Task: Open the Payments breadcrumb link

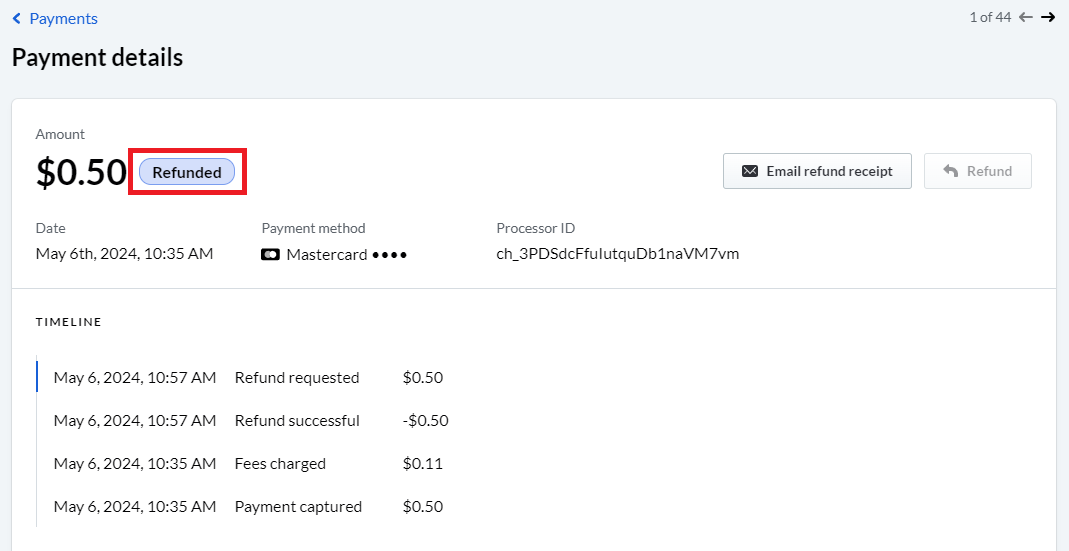Action: pyautogui.click(x=63, y=19)
